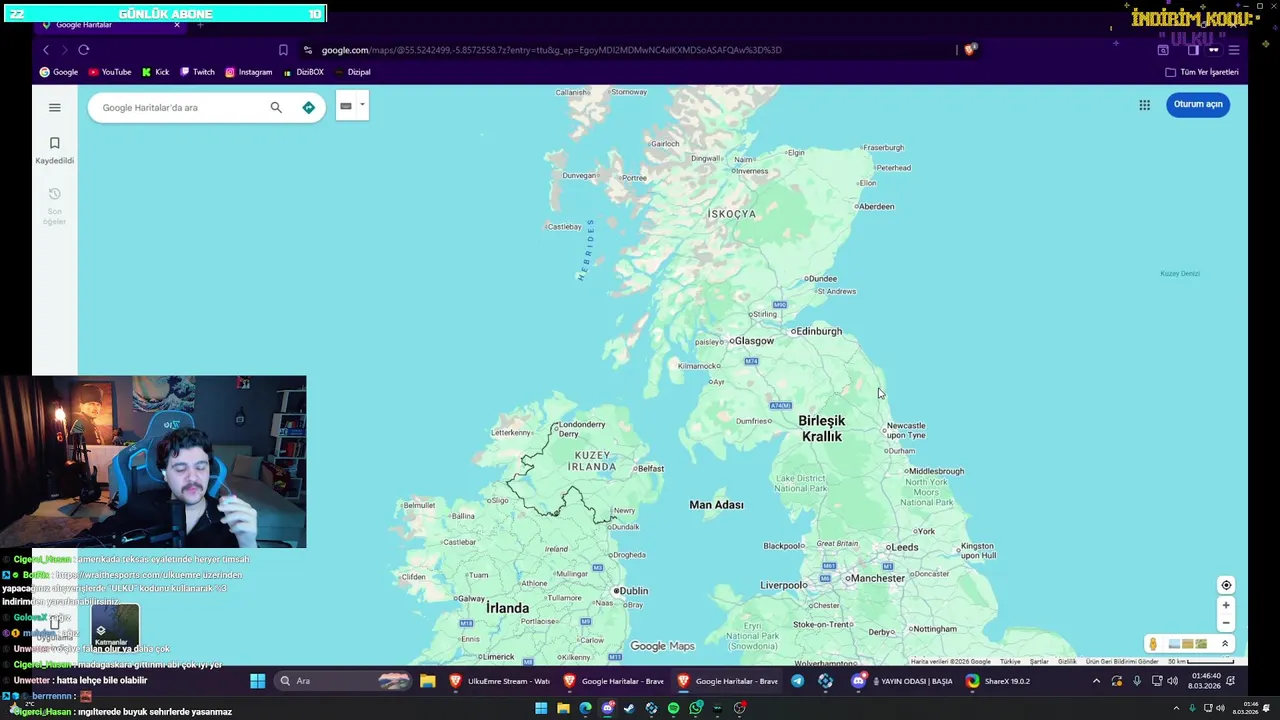
Task: Click the 50 km map scale bar
Action: (1202, 661)
